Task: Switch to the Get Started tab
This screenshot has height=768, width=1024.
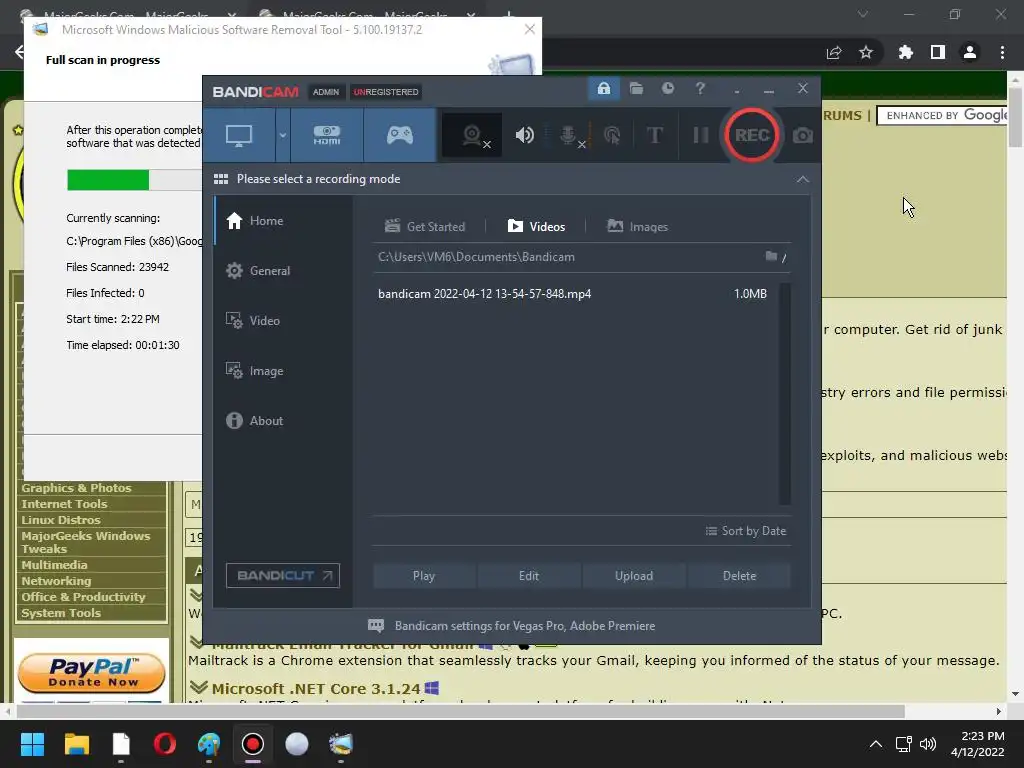Action: click(x=425, y=227)
